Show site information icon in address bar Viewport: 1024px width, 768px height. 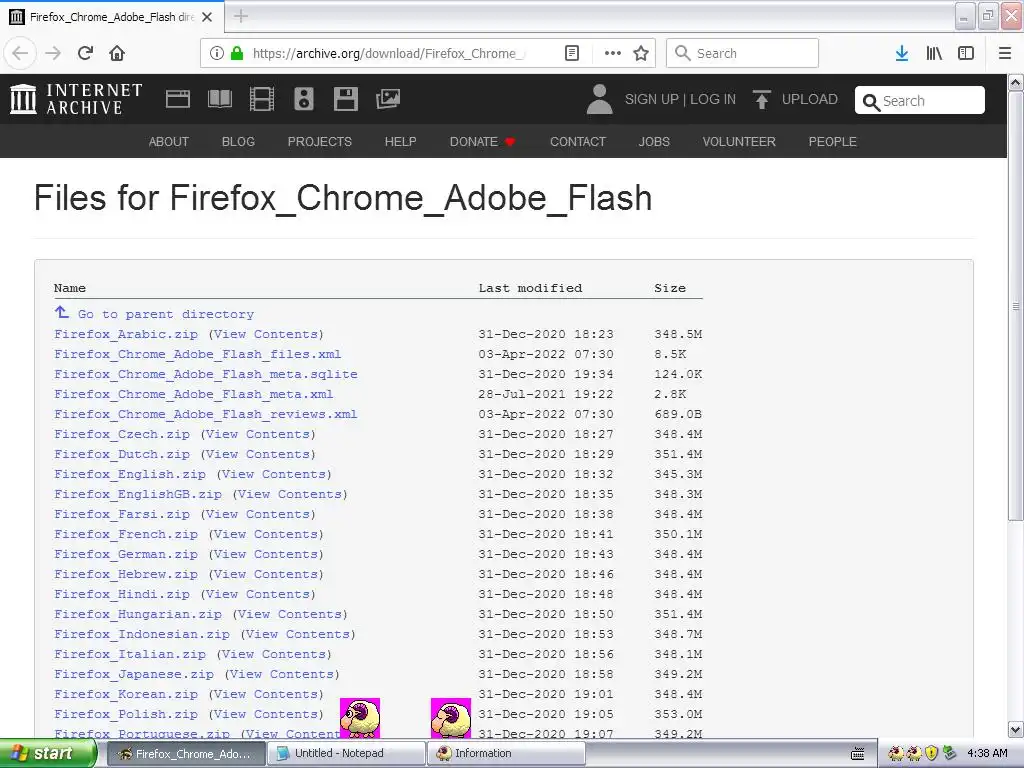pos(217,53)
